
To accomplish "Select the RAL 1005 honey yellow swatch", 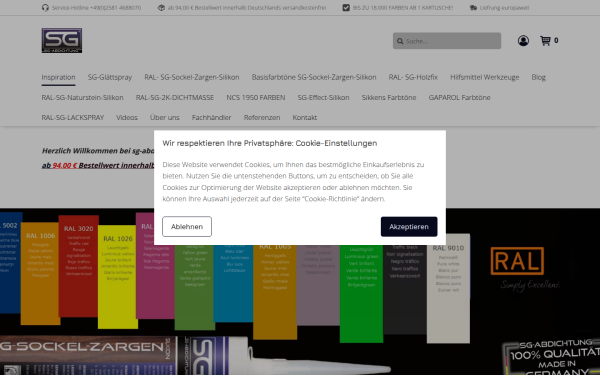I will (x=275, y=292).
